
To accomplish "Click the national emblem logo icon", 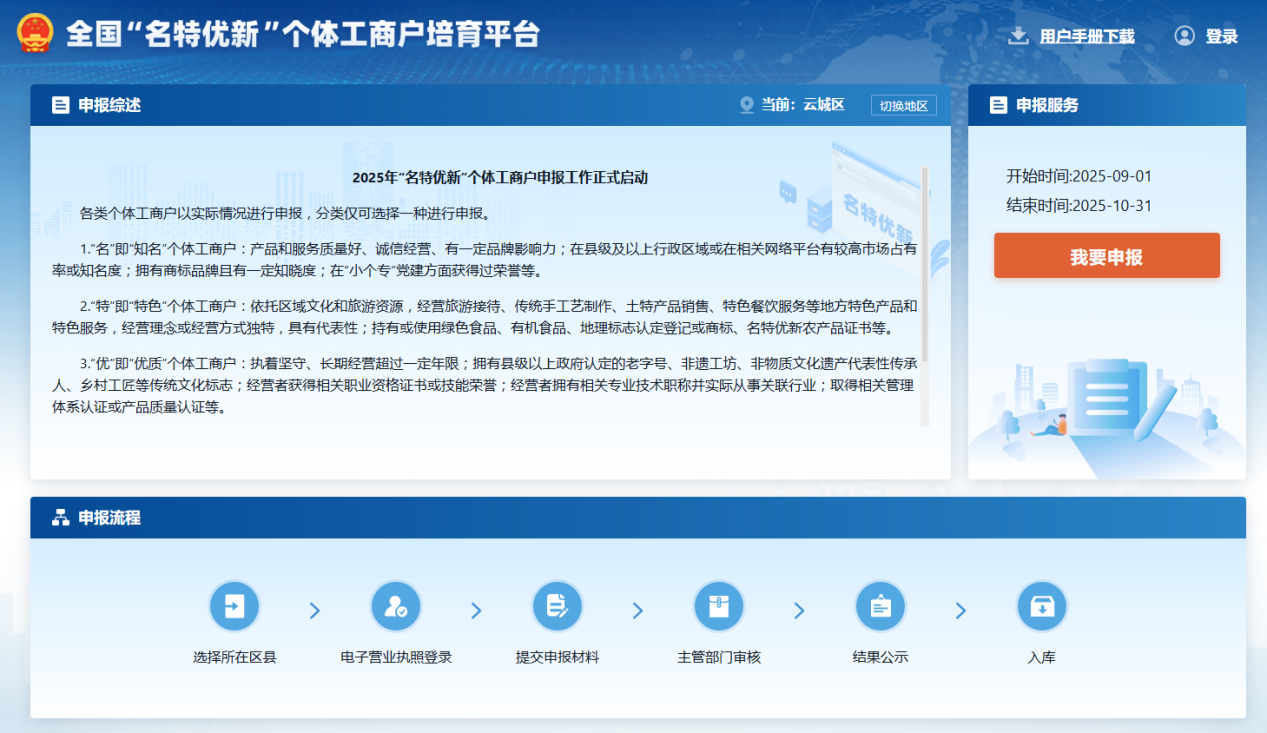I will click(36, 34).
